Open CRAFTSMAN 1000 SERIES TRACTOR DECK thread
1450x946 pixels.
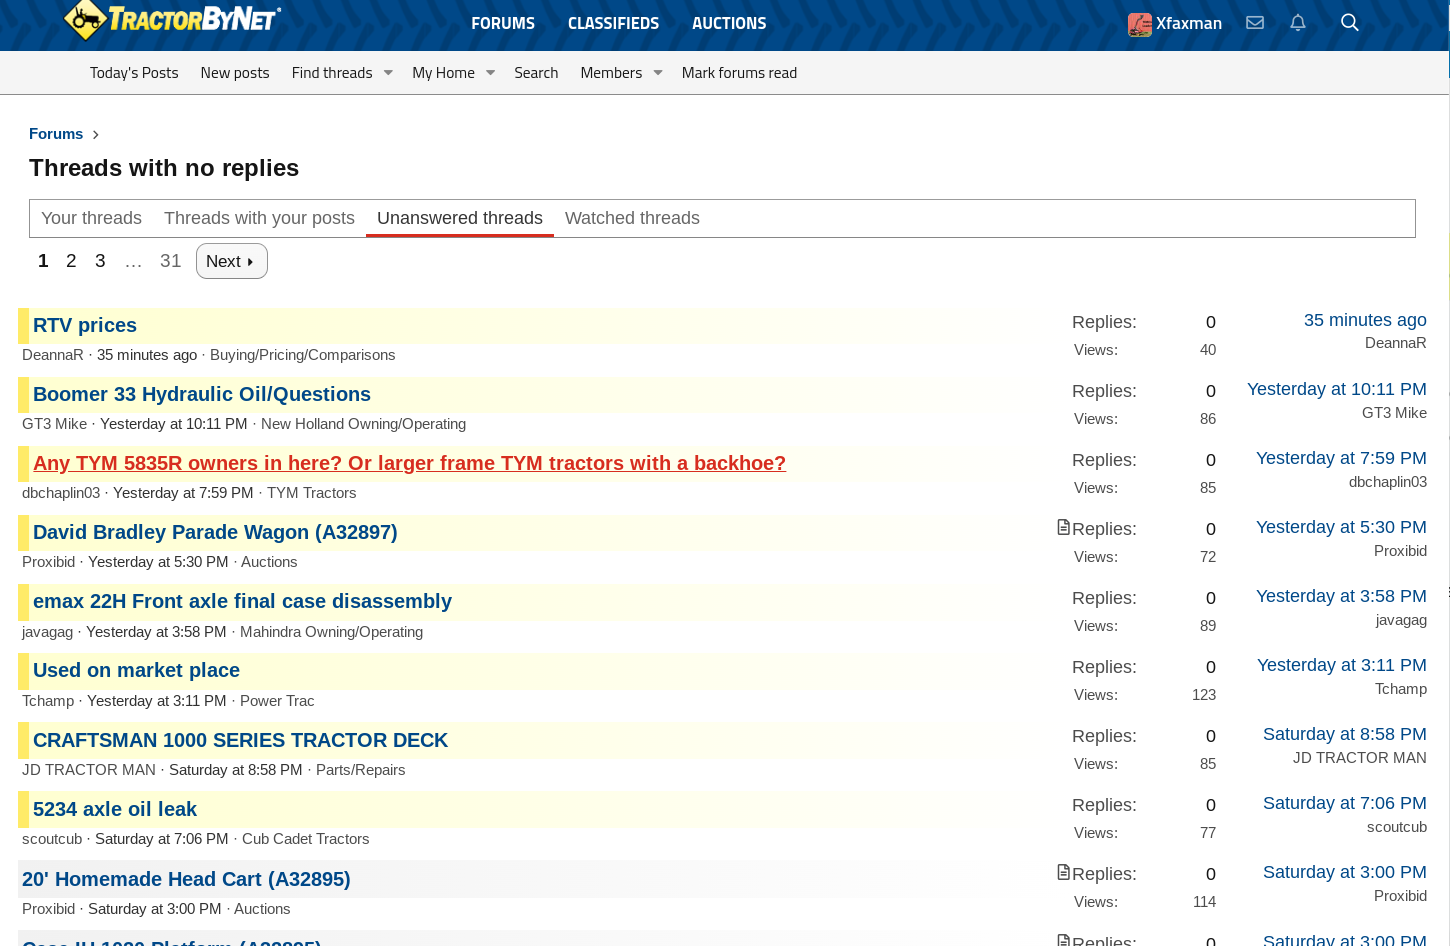240,740
